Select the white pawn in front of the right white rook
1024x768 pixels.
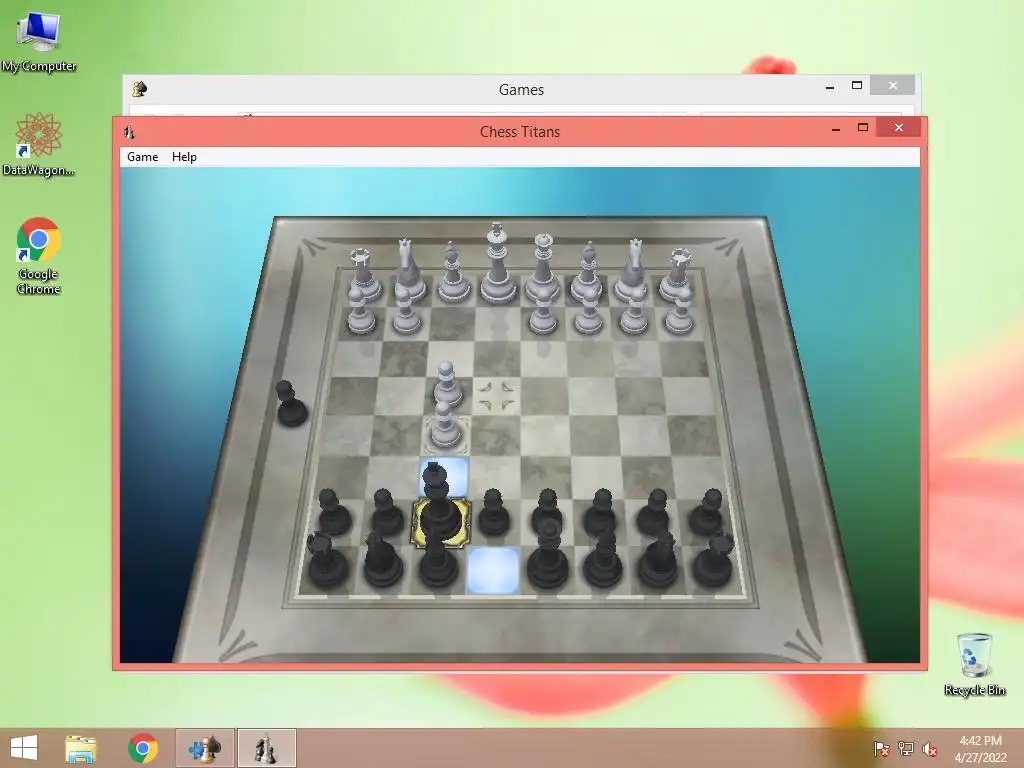pyautogui.click(x=680, y=312)
